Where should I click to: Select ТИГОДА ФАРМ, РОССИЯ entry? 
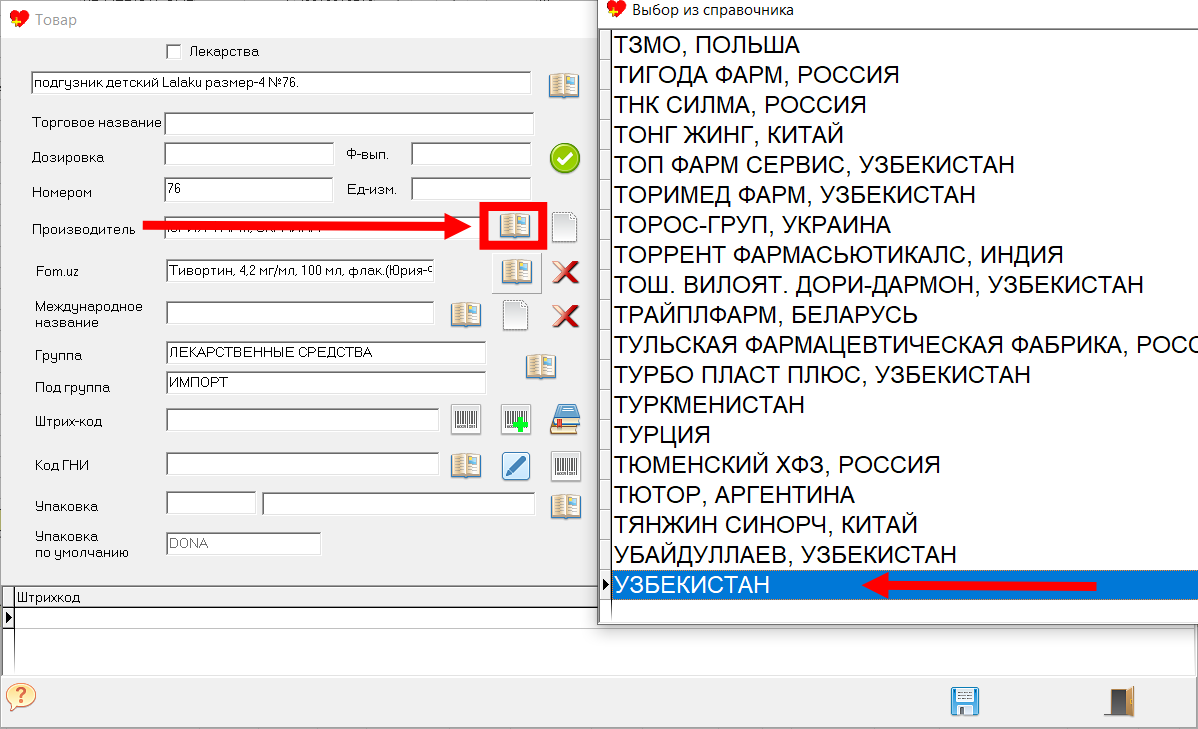click(x=905, y=75)
